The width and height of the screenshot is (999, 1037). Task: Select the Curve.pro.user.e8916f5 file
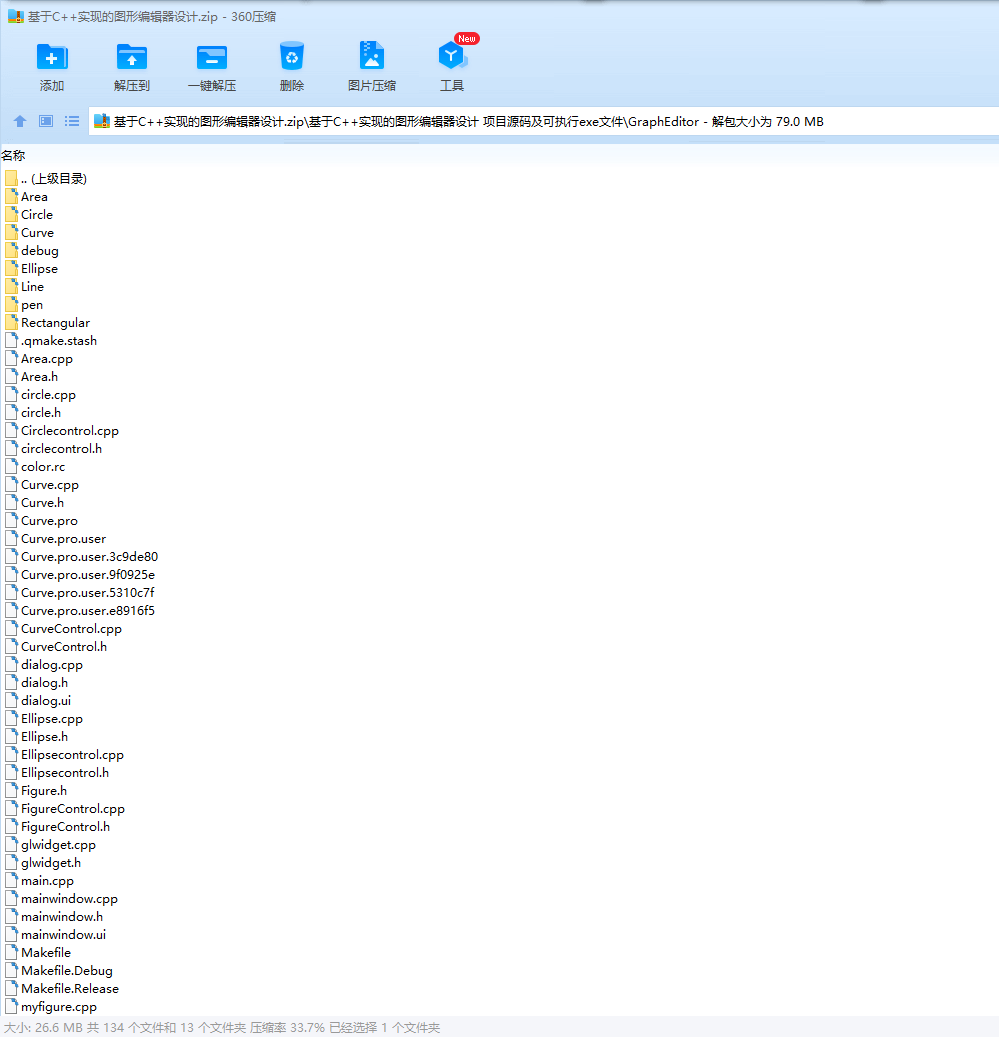(80, 611)
